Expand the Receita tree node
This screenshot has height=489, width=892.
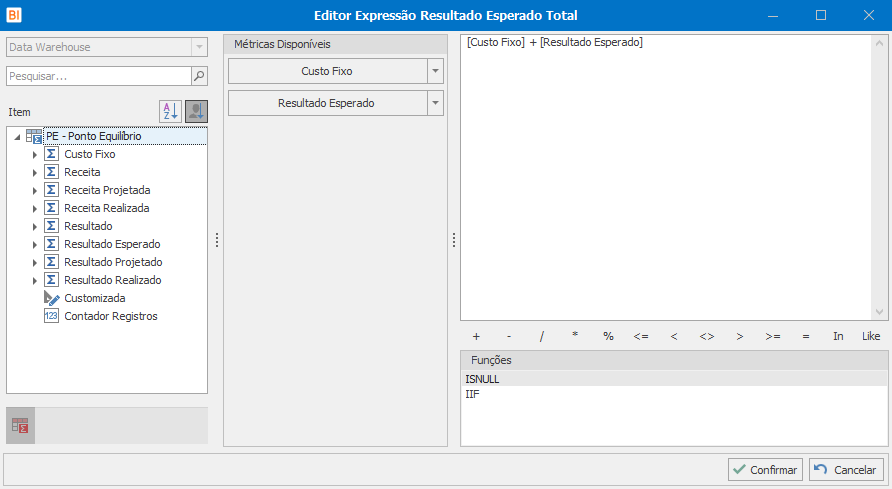[x=35, y=172]
